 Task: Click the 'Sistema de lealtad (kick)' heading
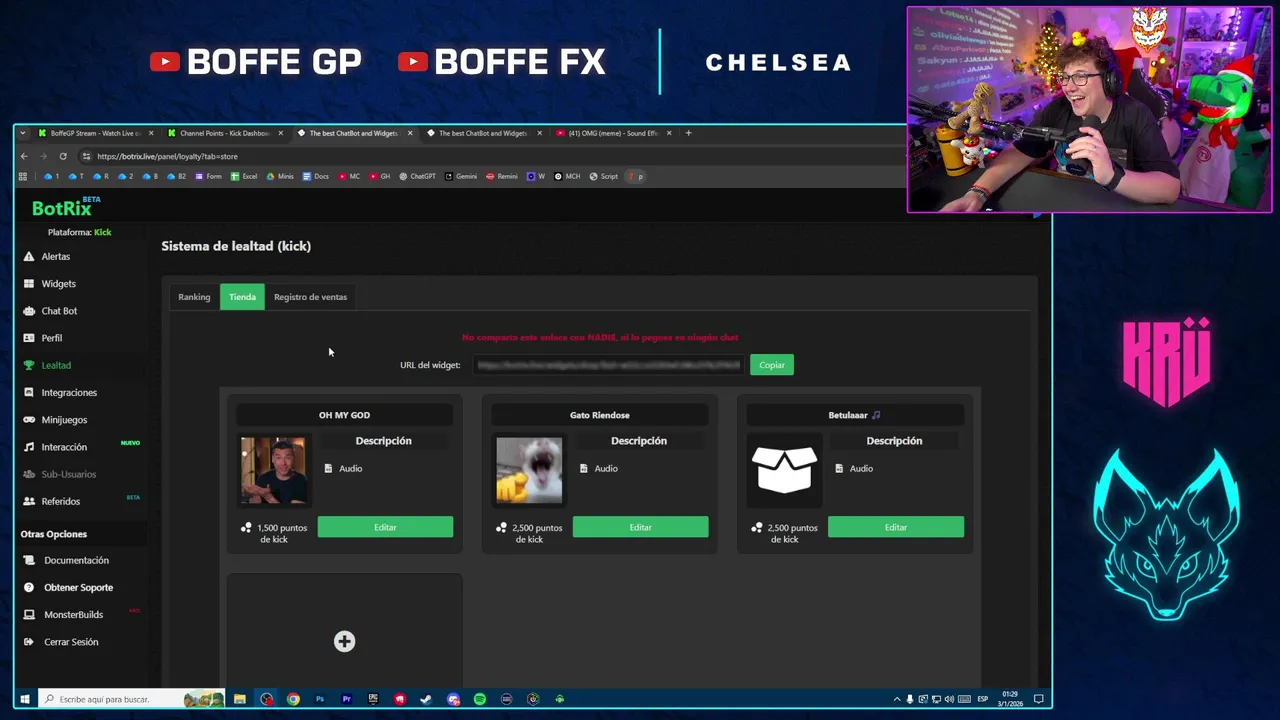pos(236,246)
